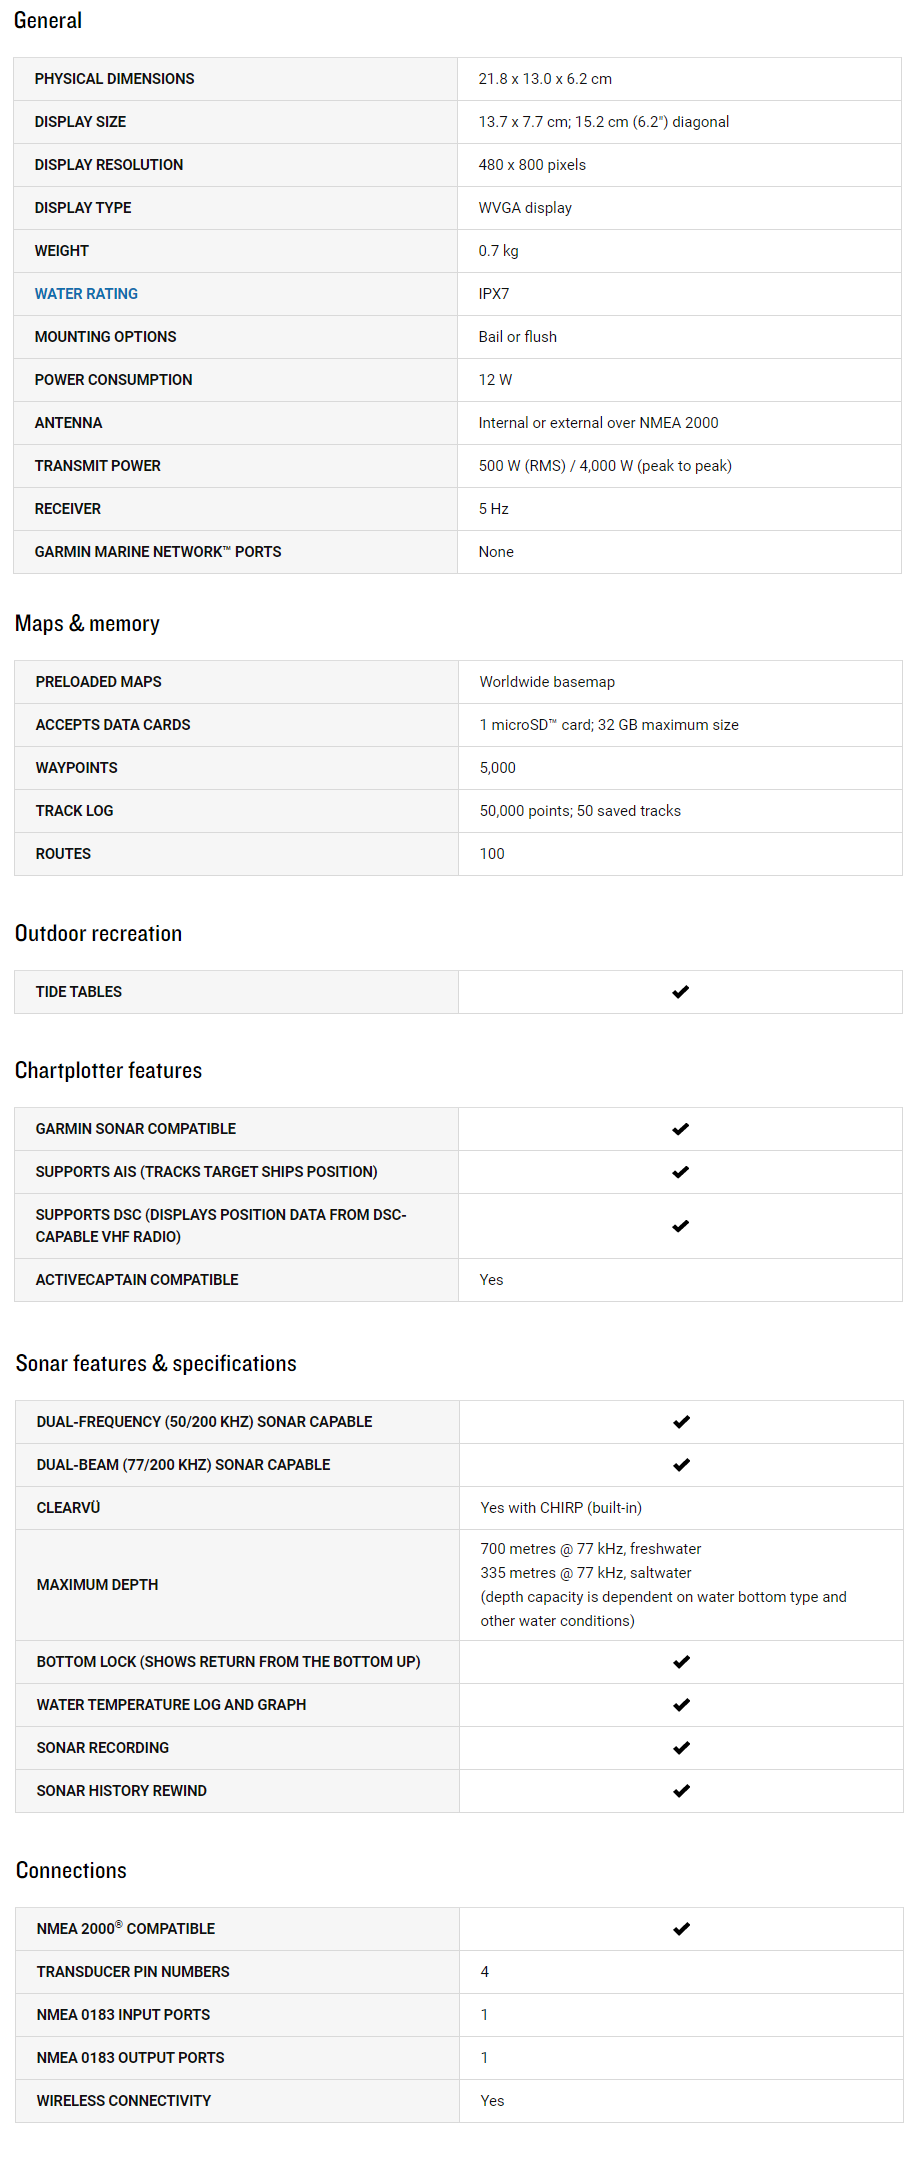
Task: Click the Water Rating link
Action: pos(86,294)
